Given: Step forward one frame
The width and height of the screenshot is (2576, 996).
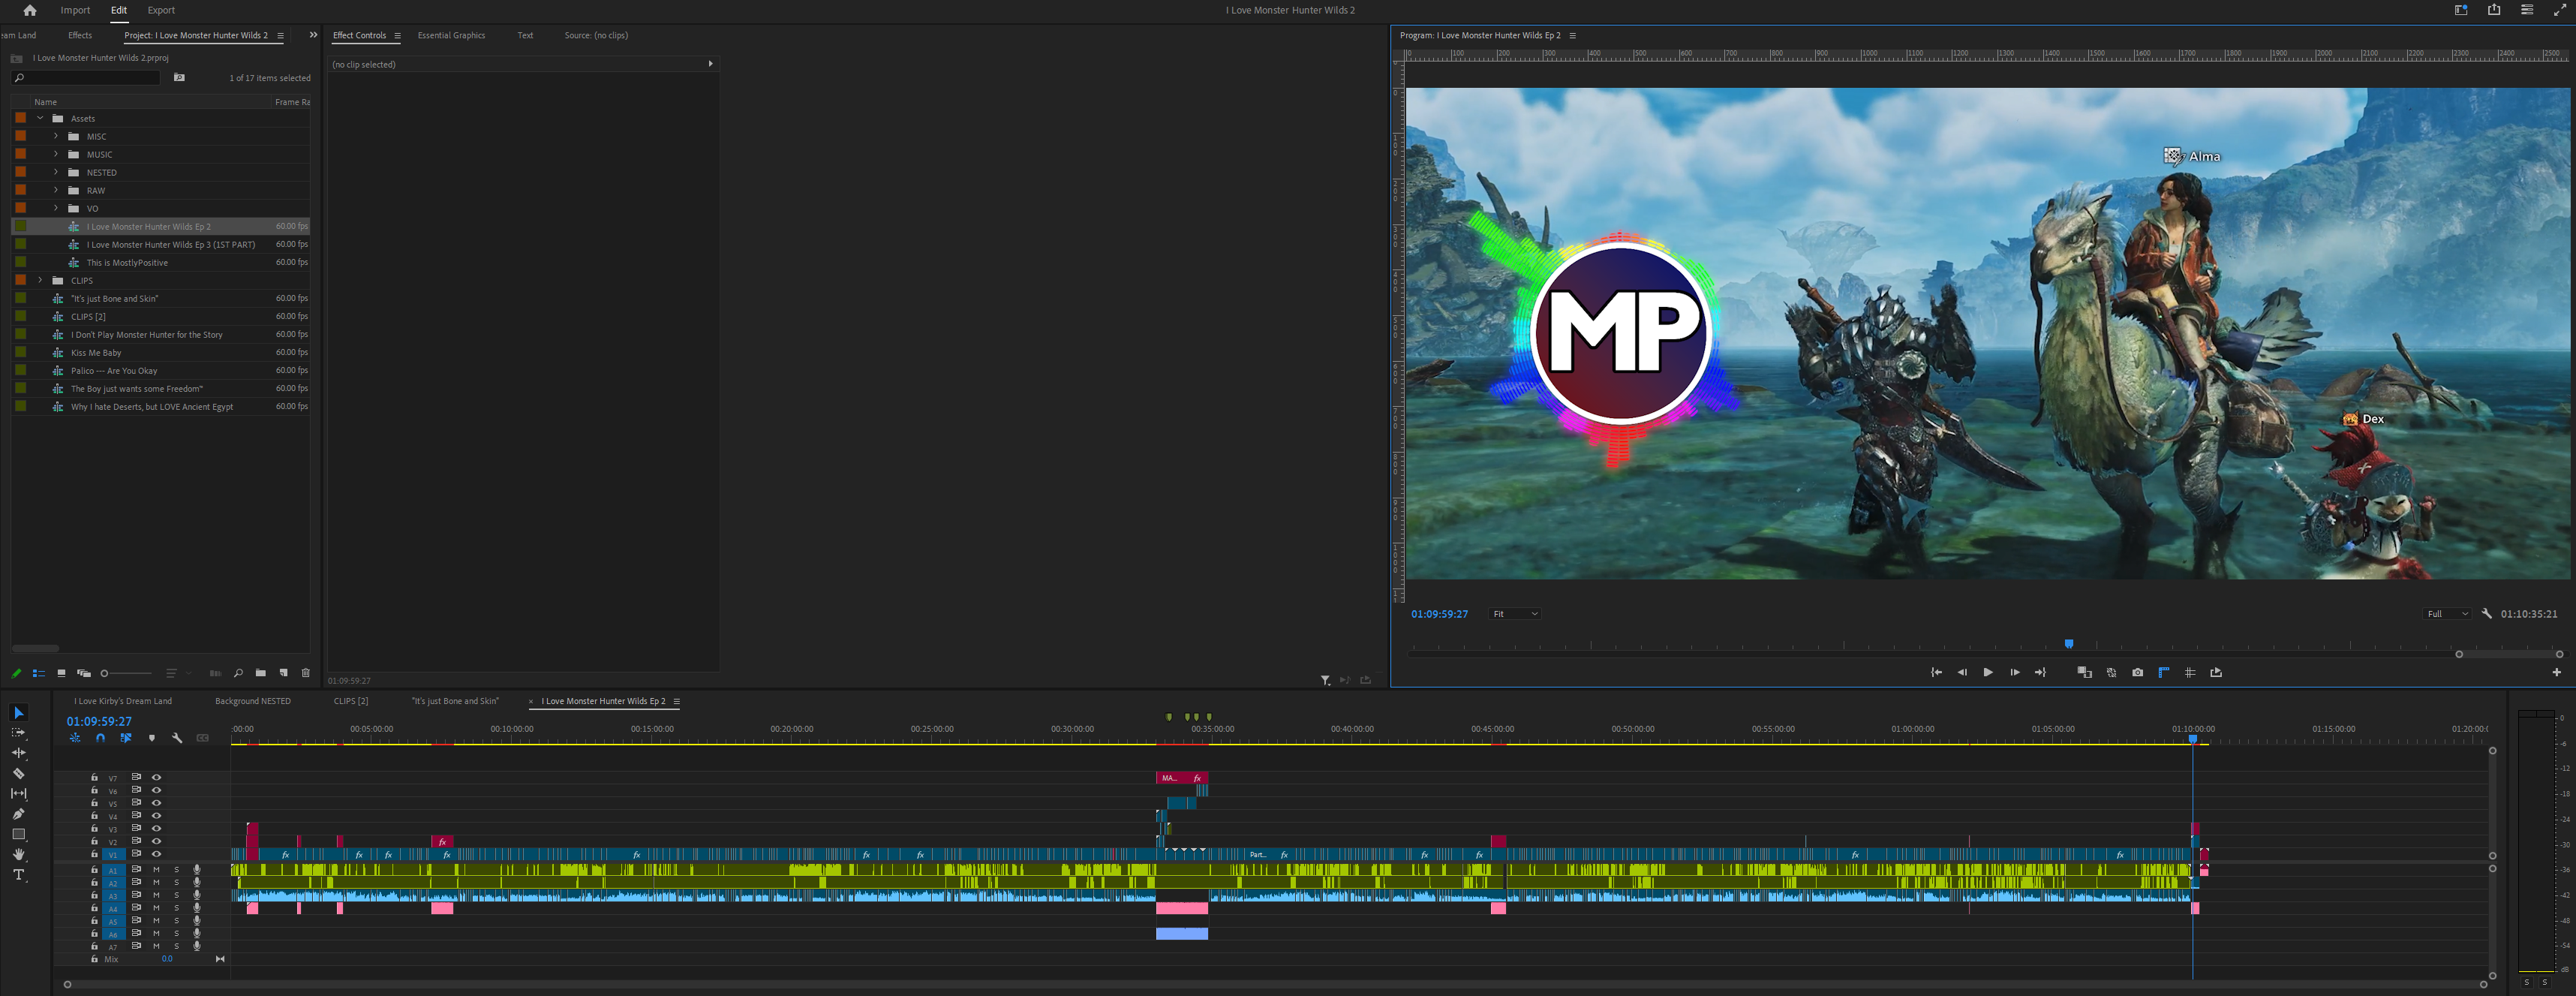Looking at the screenshot, I should coord(2014,672).
